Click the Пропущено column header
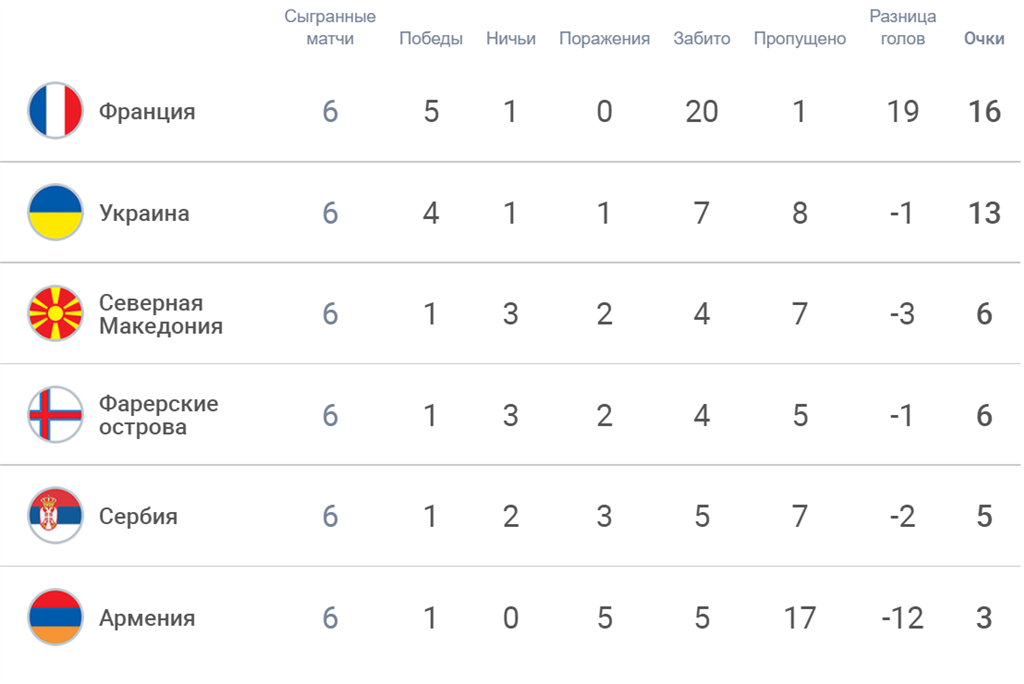Viewport: 1024px width, 684px height. coord(800,39)
